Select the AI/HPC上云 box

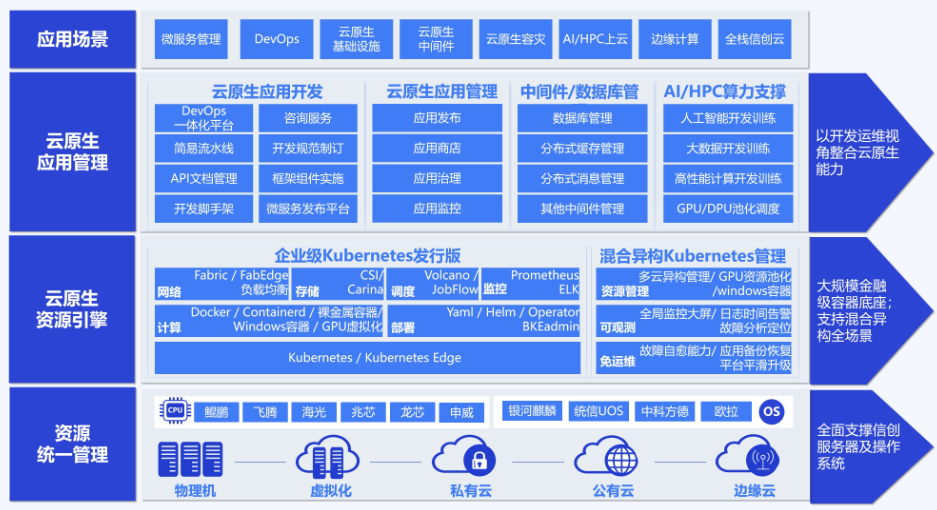595,39
